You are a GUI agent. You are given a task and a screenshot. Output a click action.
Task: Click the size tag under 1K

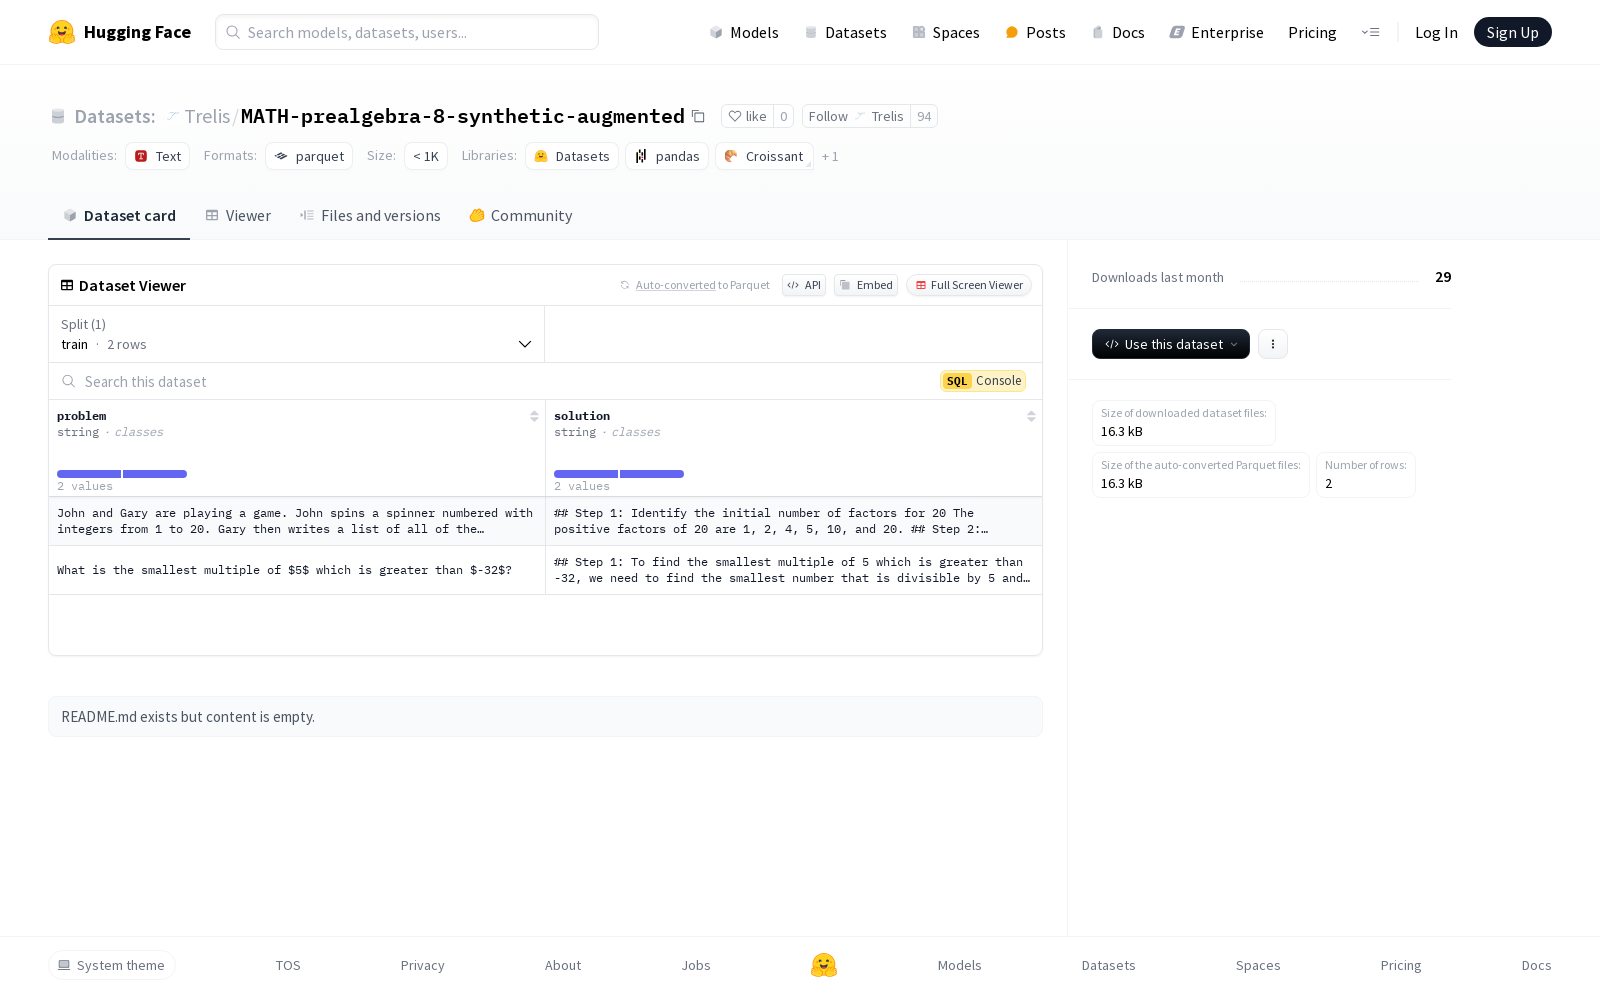click(426, 156)
